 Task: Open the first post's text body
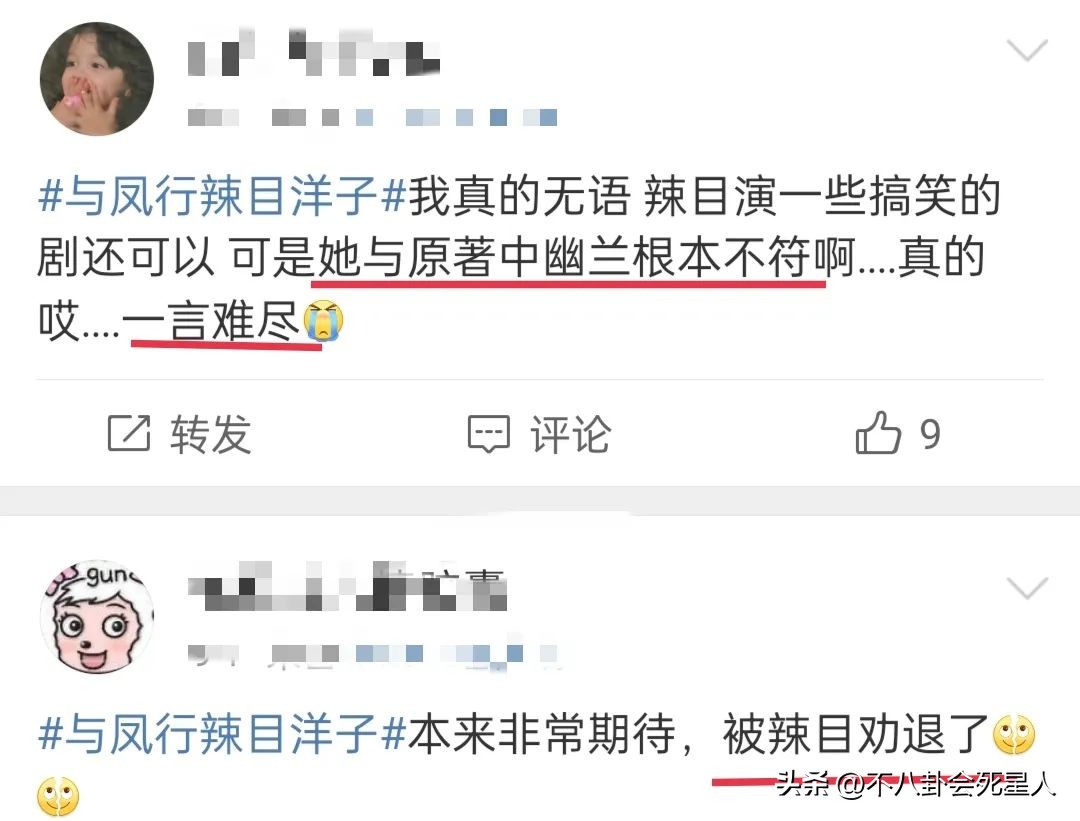(518, 258)
